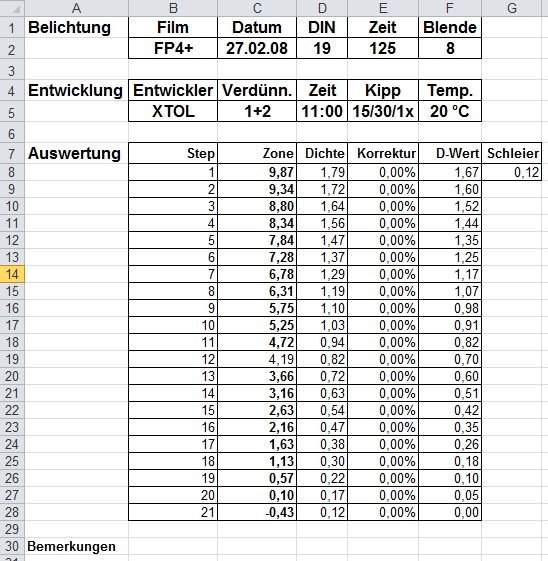The width and height of the screenshot is (548, 561).
Task: Select Korrektur cell in Step 20 row
Action: coord(383,495)
